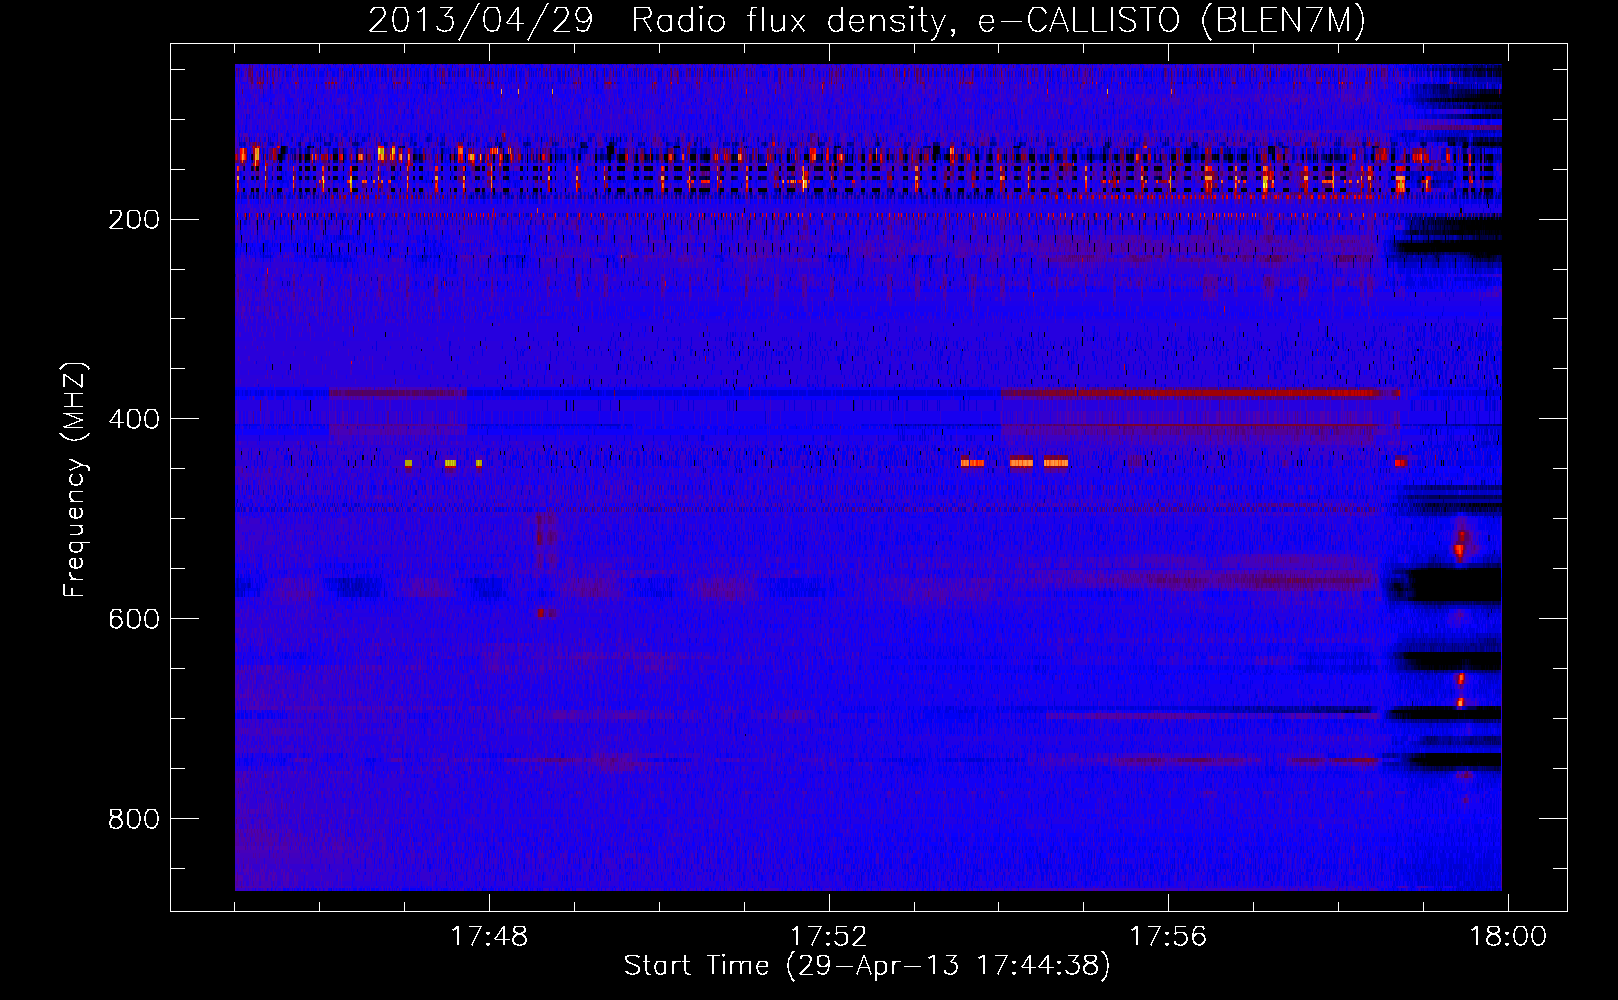
Task: Click the 17:52 time tick label
Action: [x=828, y=937]
